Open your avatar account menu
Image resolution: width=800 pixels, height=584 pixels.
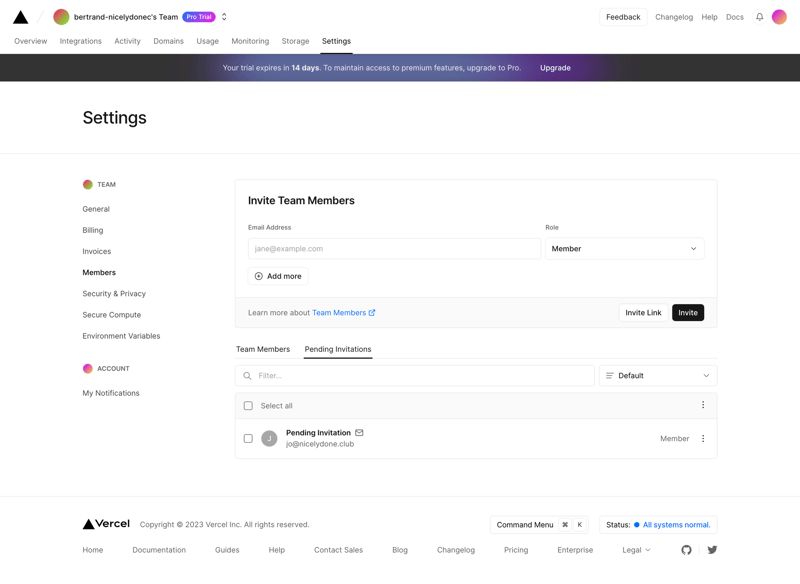tap(779, 16)
